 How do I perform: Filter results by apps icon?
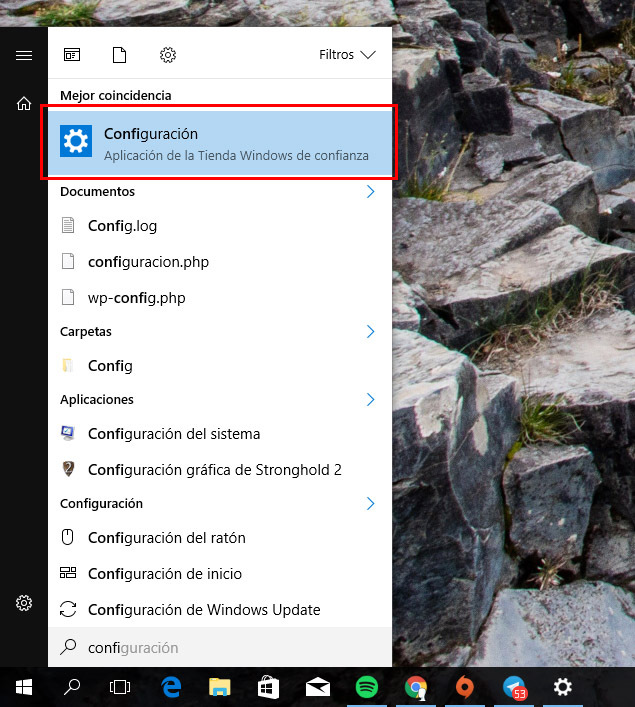pos(72,55)
